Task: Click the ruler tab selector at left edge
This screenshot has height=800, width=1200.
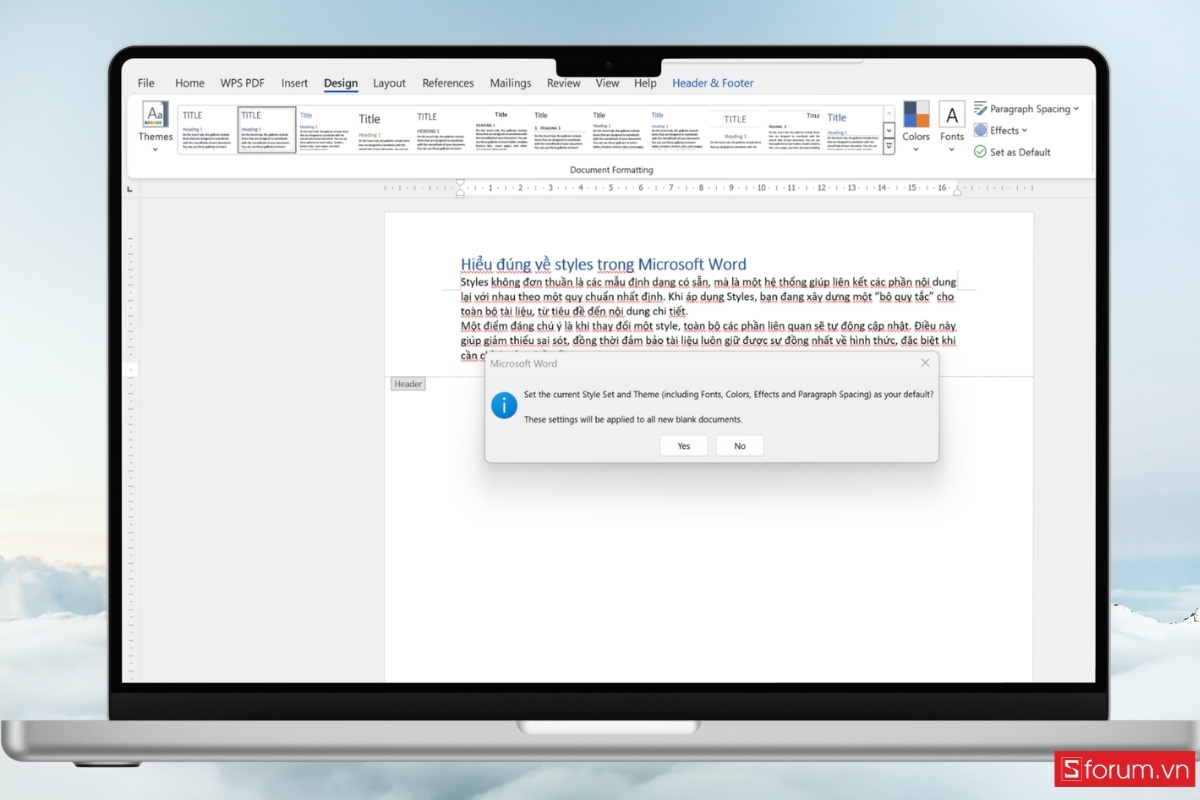Action: coord(131,189)
